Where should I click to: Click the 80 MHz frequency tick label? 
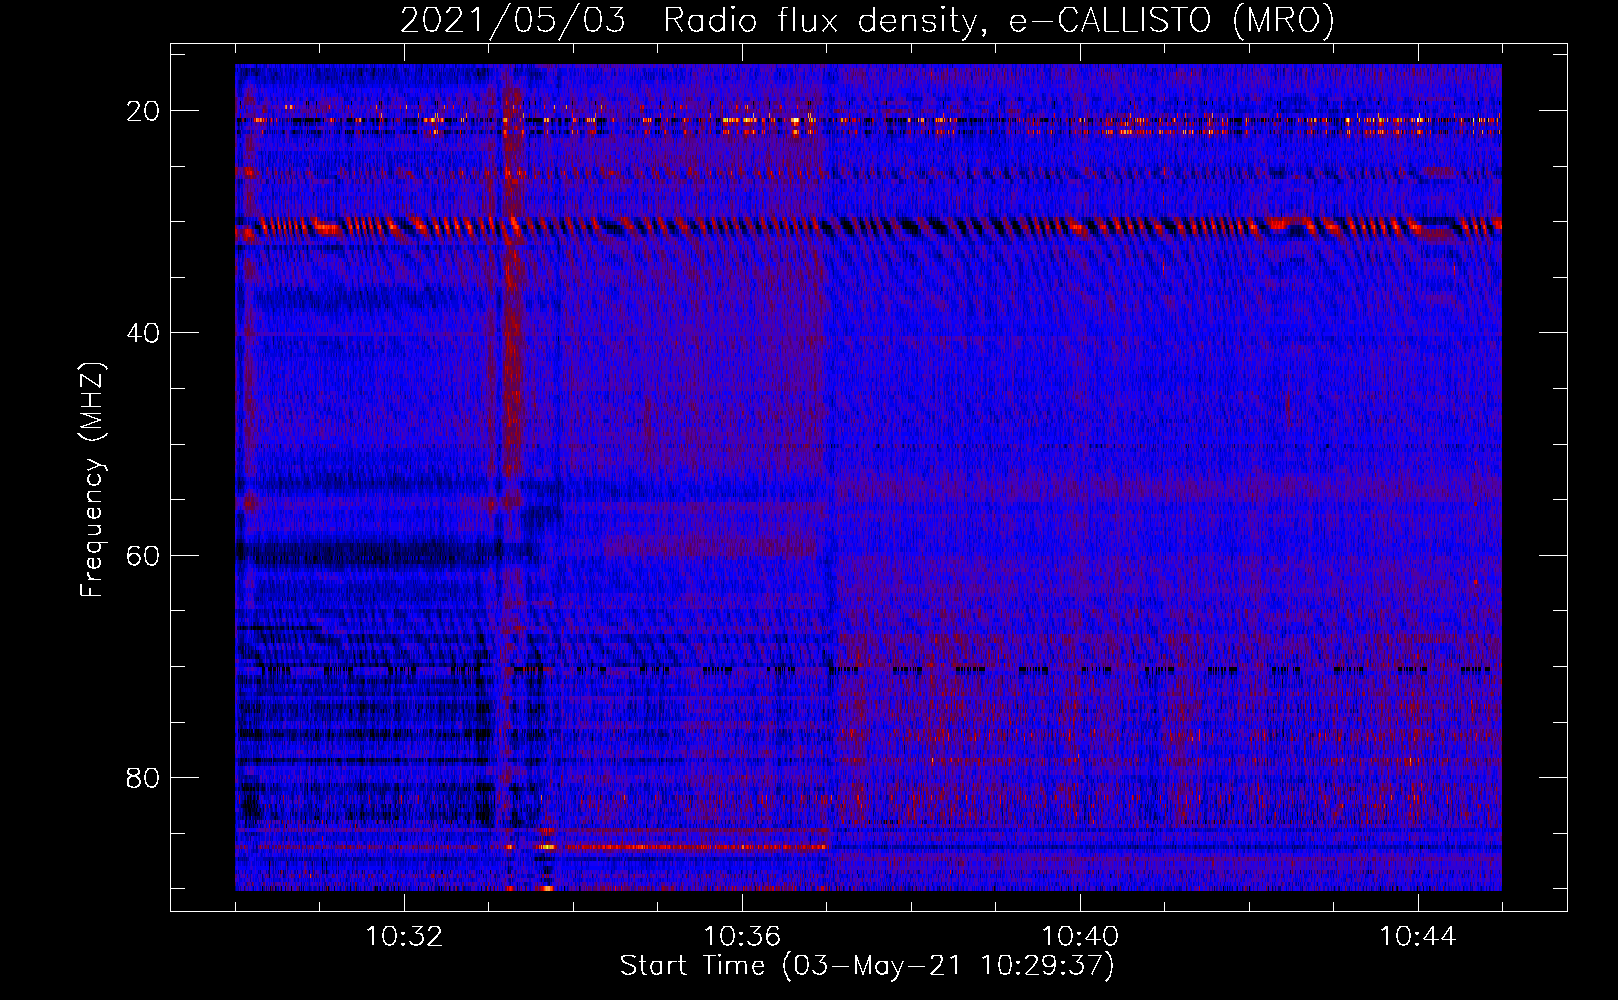(x=143, y=778)
